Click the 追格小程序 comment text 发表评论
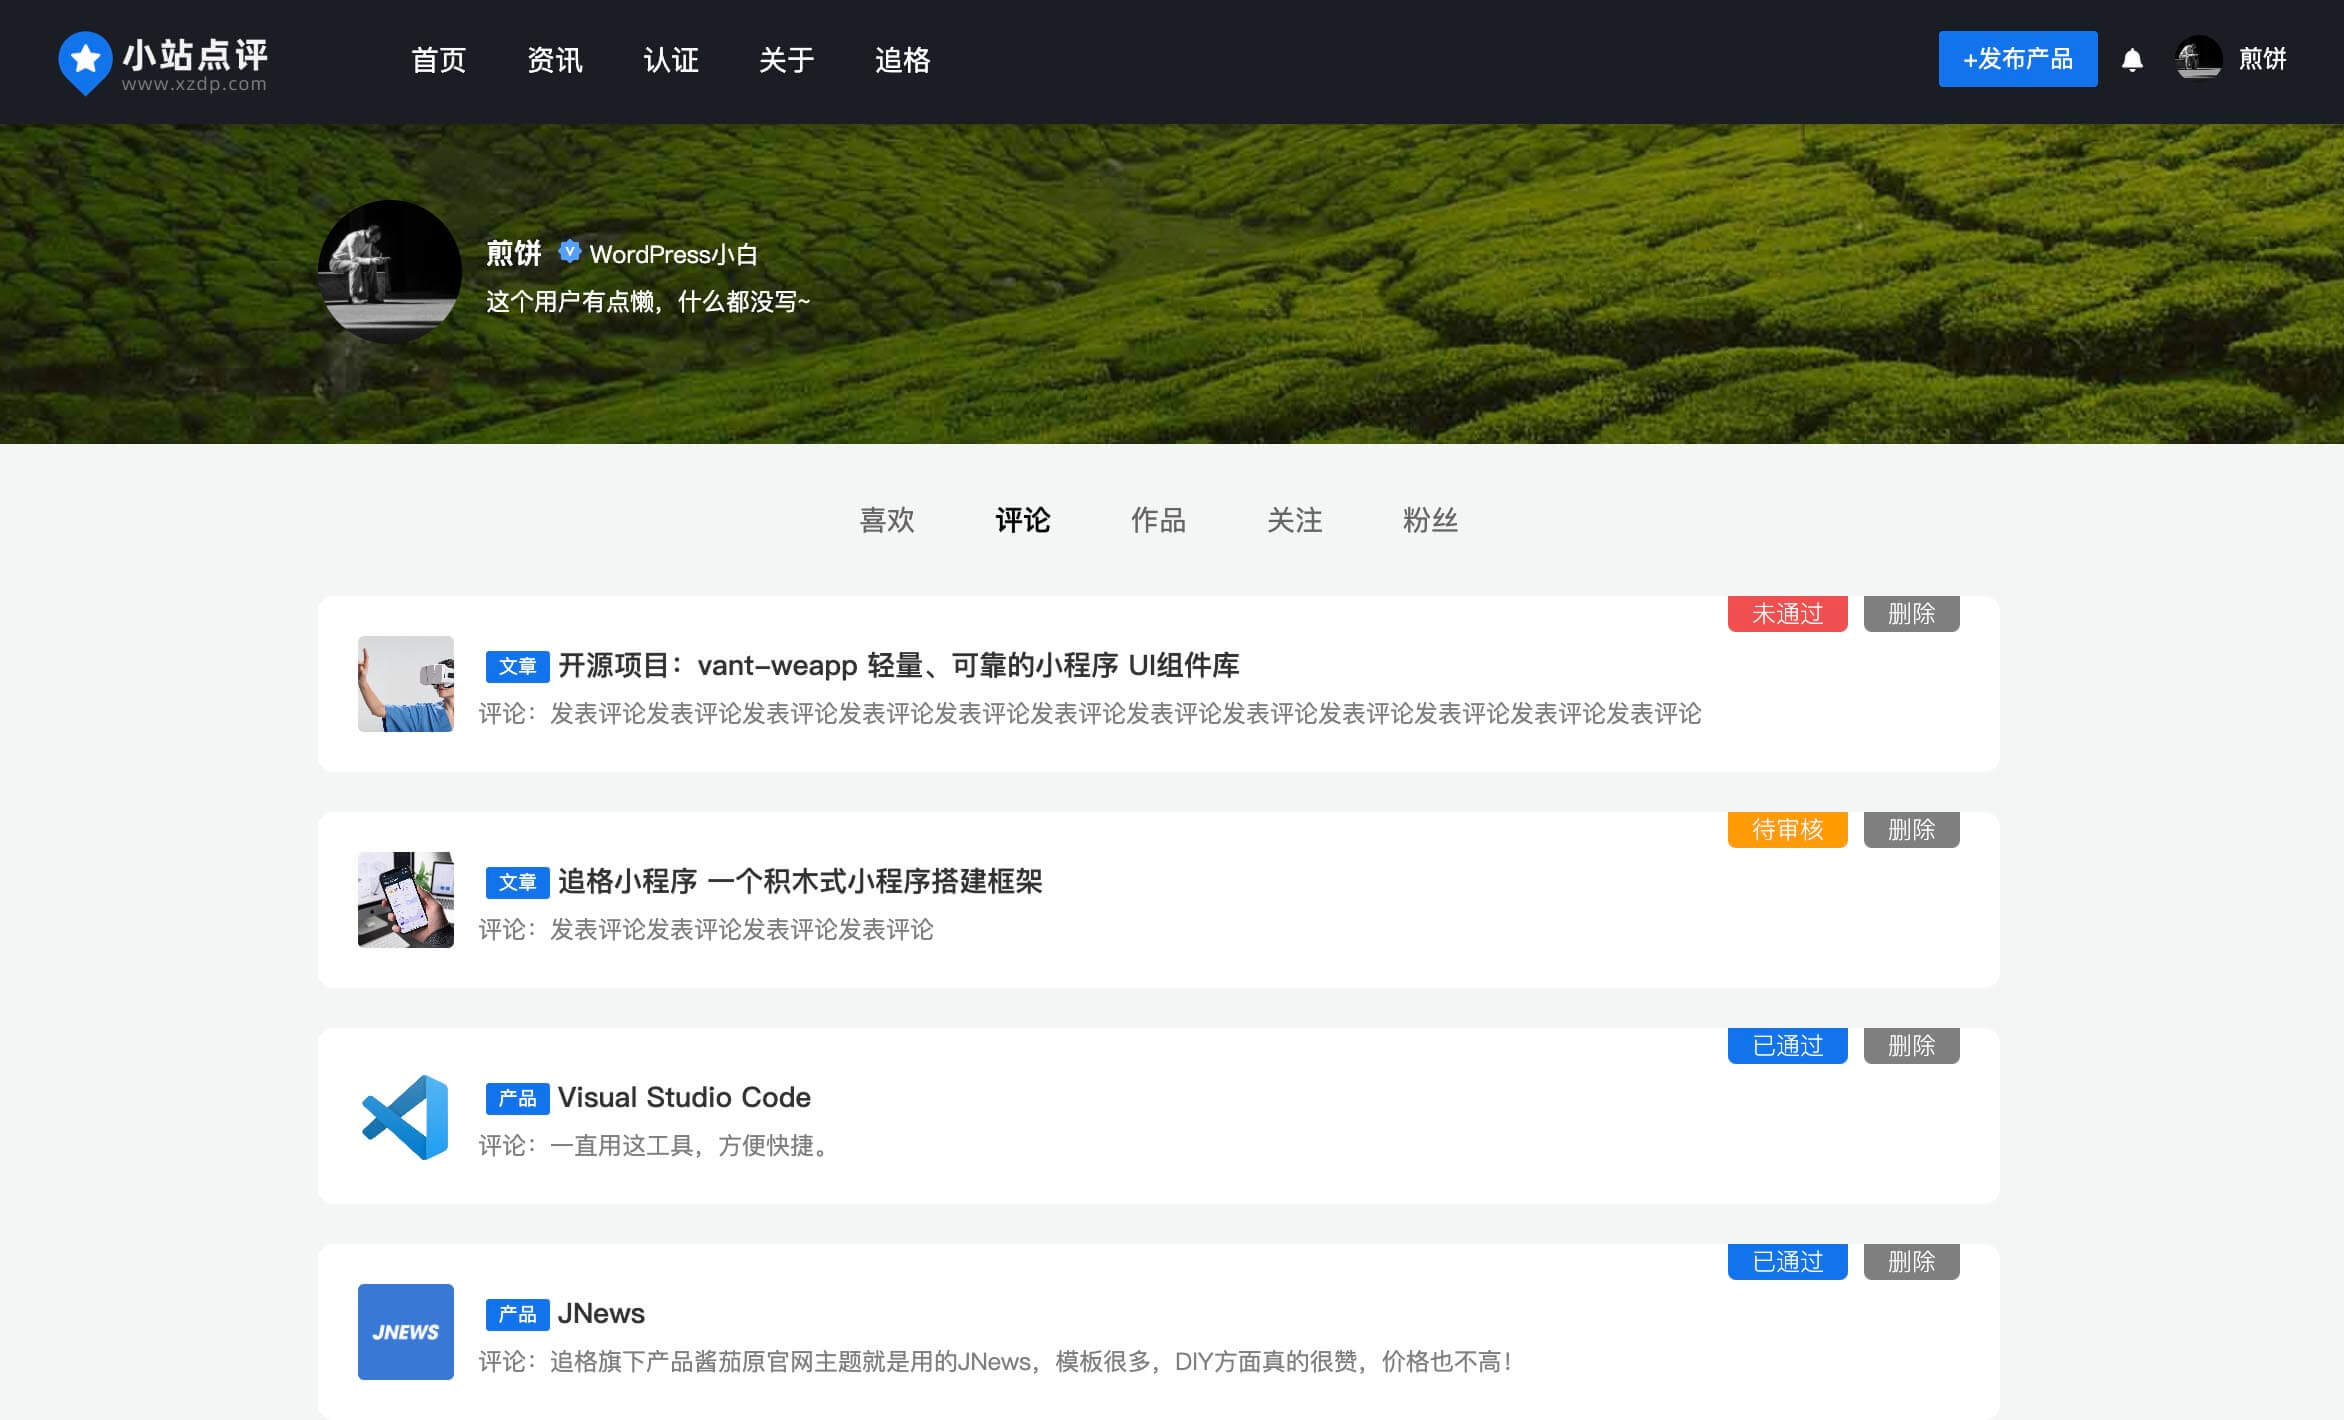 tap(741, 929)
